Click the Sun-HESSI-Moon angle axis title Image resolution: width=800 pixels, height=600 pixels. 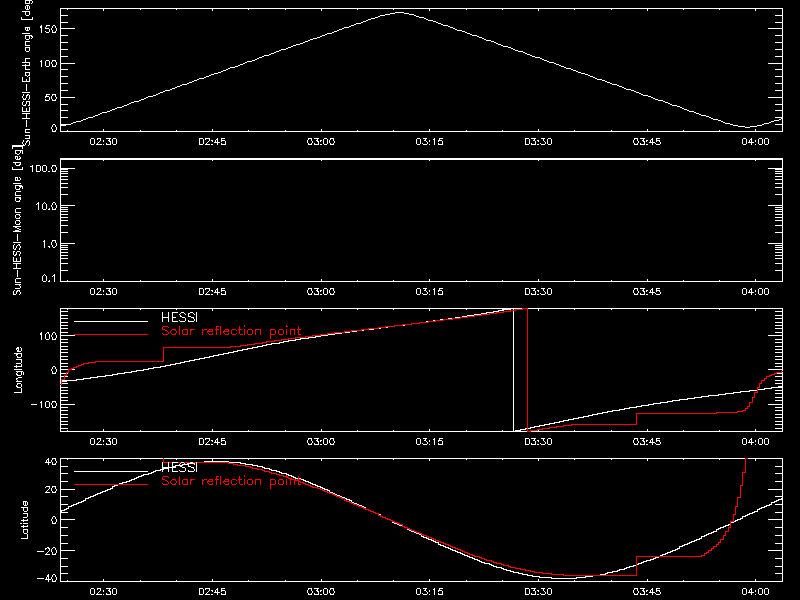17,220
